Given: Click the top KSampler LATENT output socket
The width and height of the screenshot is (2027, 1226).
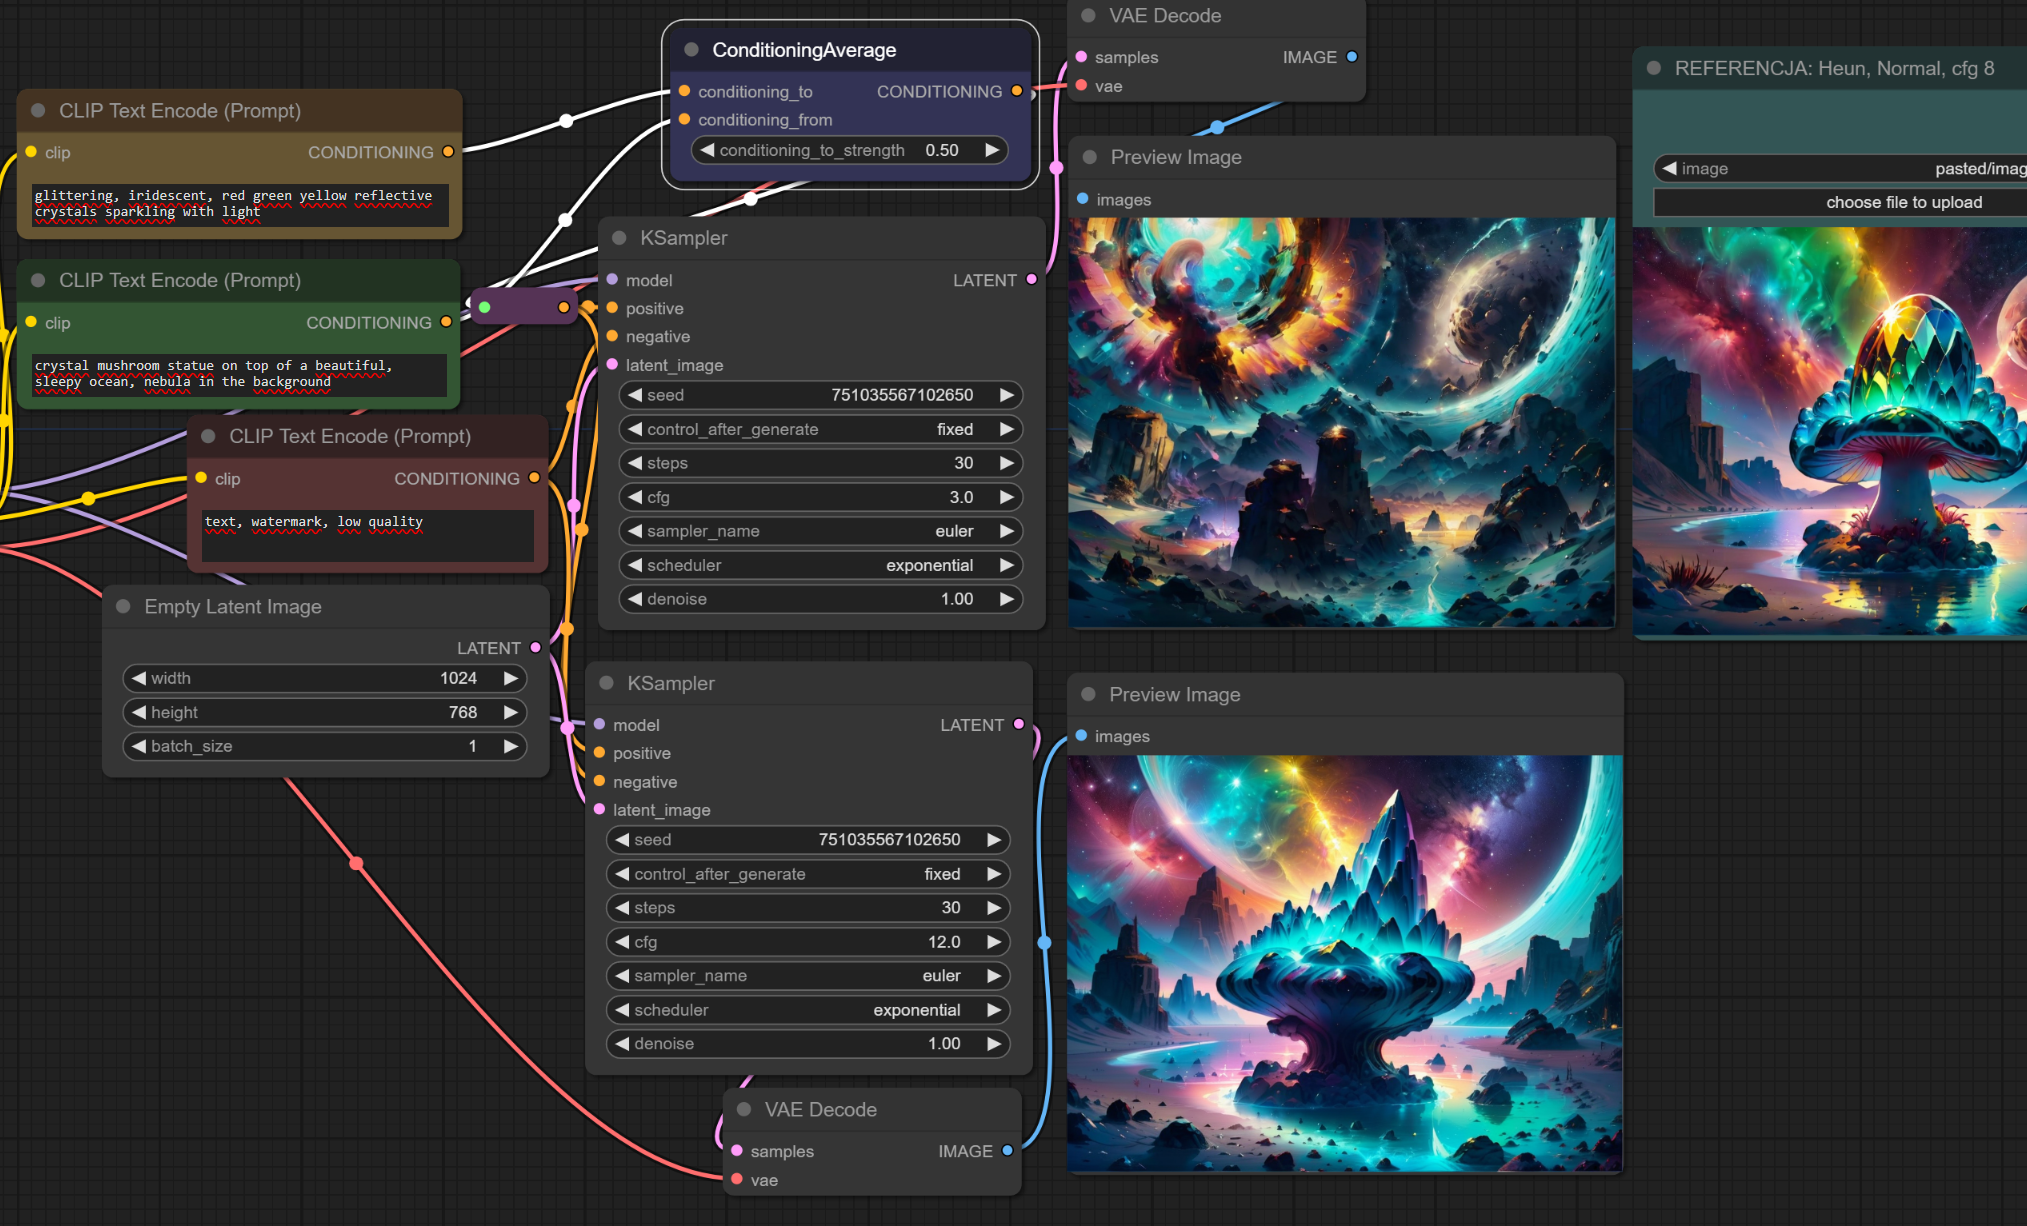Looking at the screenshot, I should (1032, 280).
